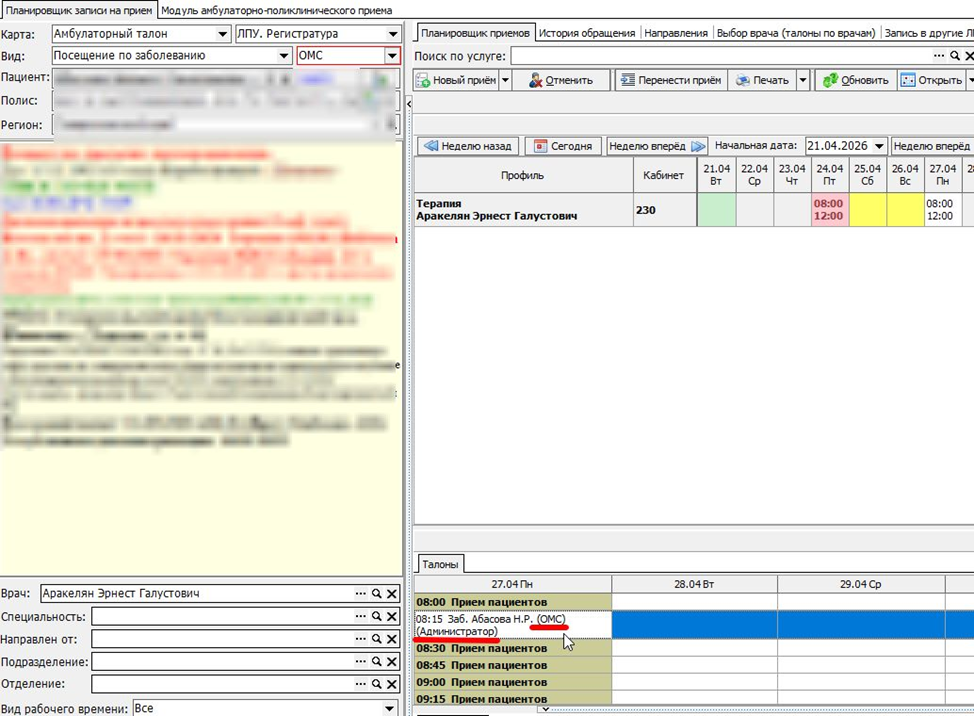The width and height of the screenshot is (974, 716).
Task: Open the Начальная дата date dropdown
Action: [x=879, y=146]
